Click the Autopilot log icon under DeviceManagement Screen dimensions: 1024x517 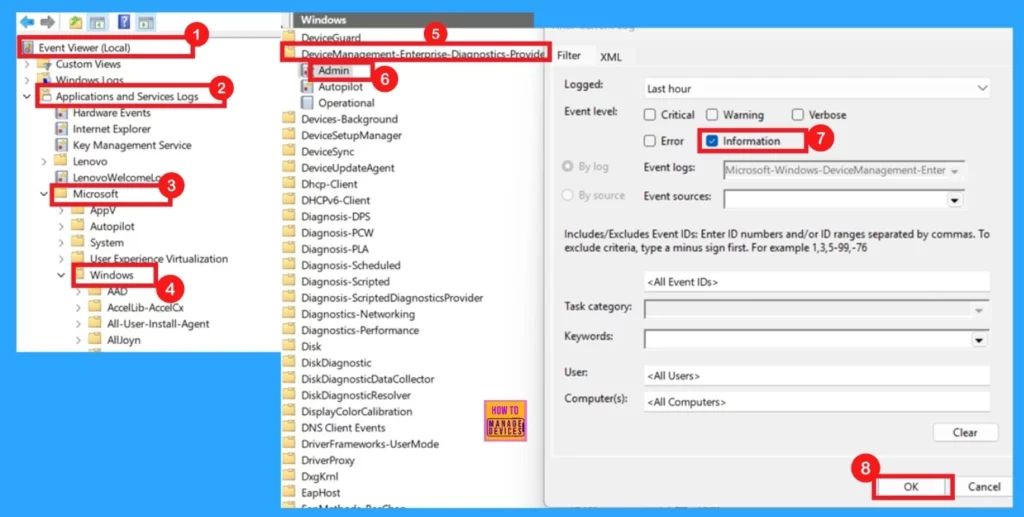tap(306, 87)
